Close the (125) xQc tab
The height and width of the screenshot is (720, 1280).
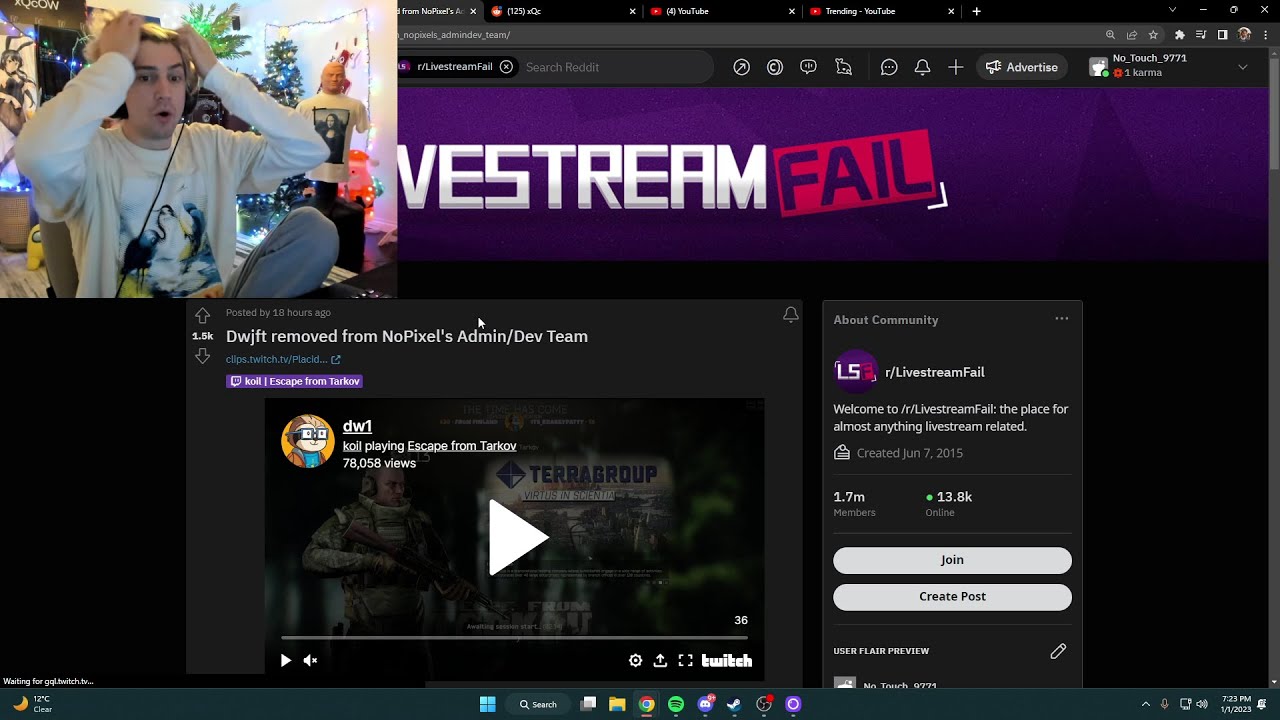(632, 11)
